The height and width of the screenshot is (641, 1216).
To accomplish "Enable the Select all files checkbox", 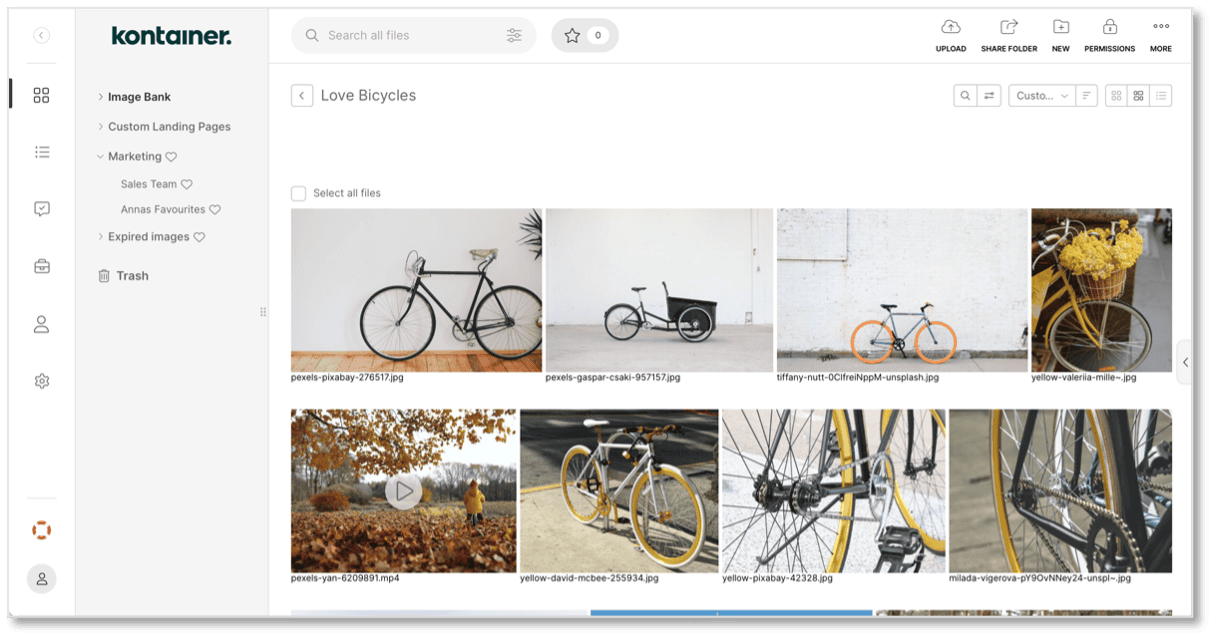I will 298,193.
